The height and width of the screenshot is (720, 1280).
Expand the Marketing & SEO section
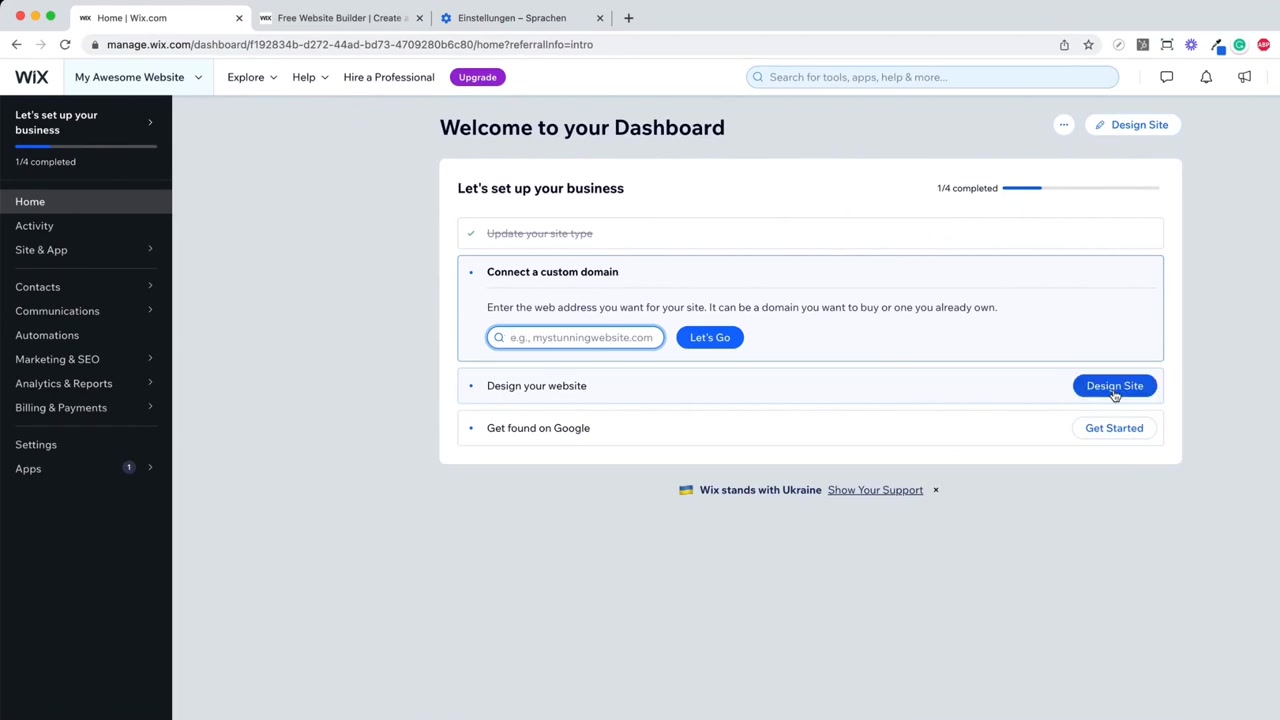150,358
